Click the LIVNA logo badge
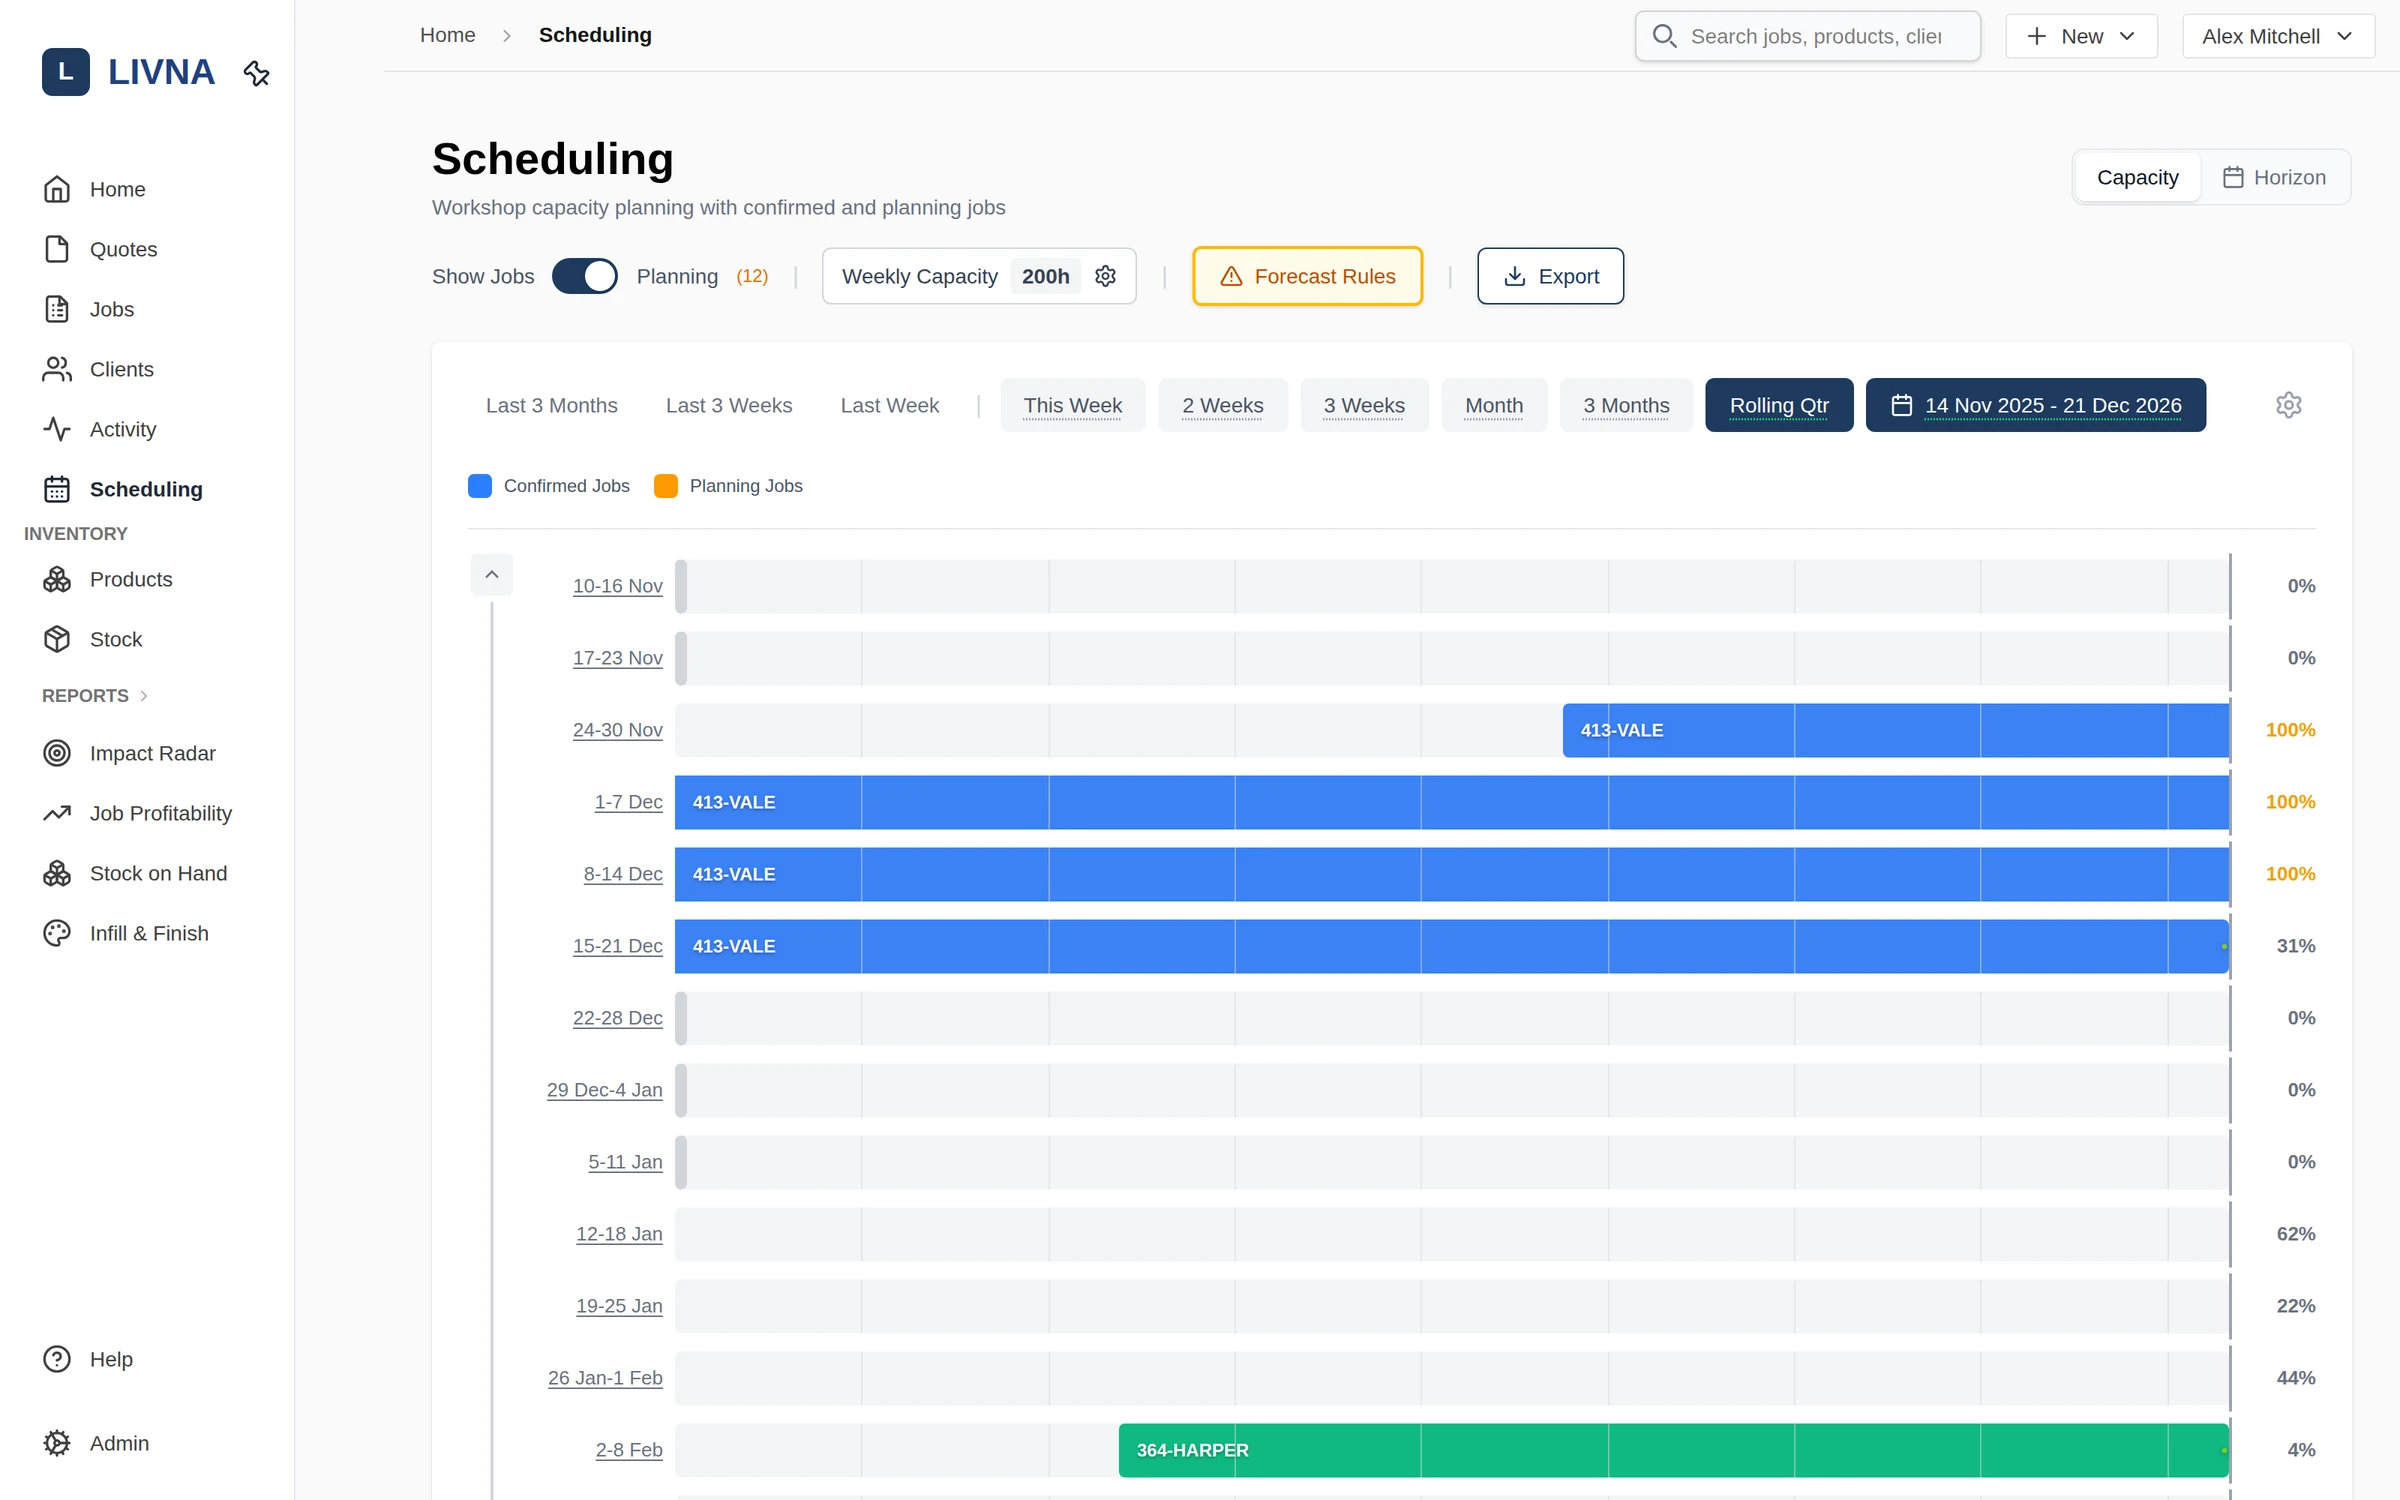2400x1500 pixels. coord(66,72)
